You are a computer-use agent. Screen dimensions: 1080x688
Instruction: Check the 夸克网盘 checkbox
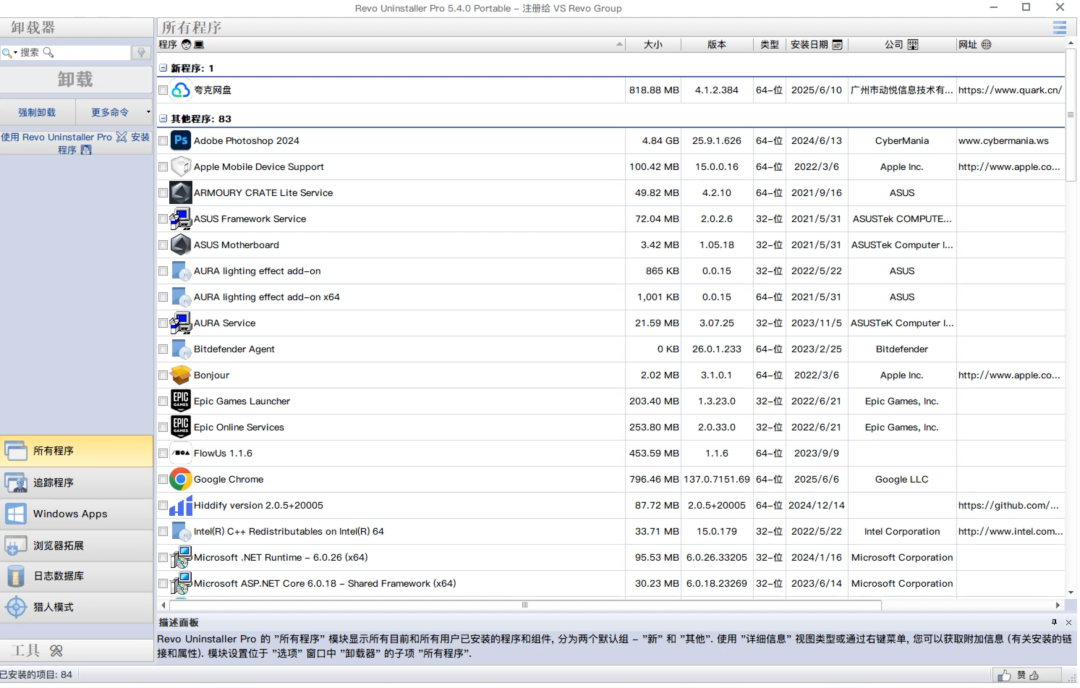tap(163, 90)
